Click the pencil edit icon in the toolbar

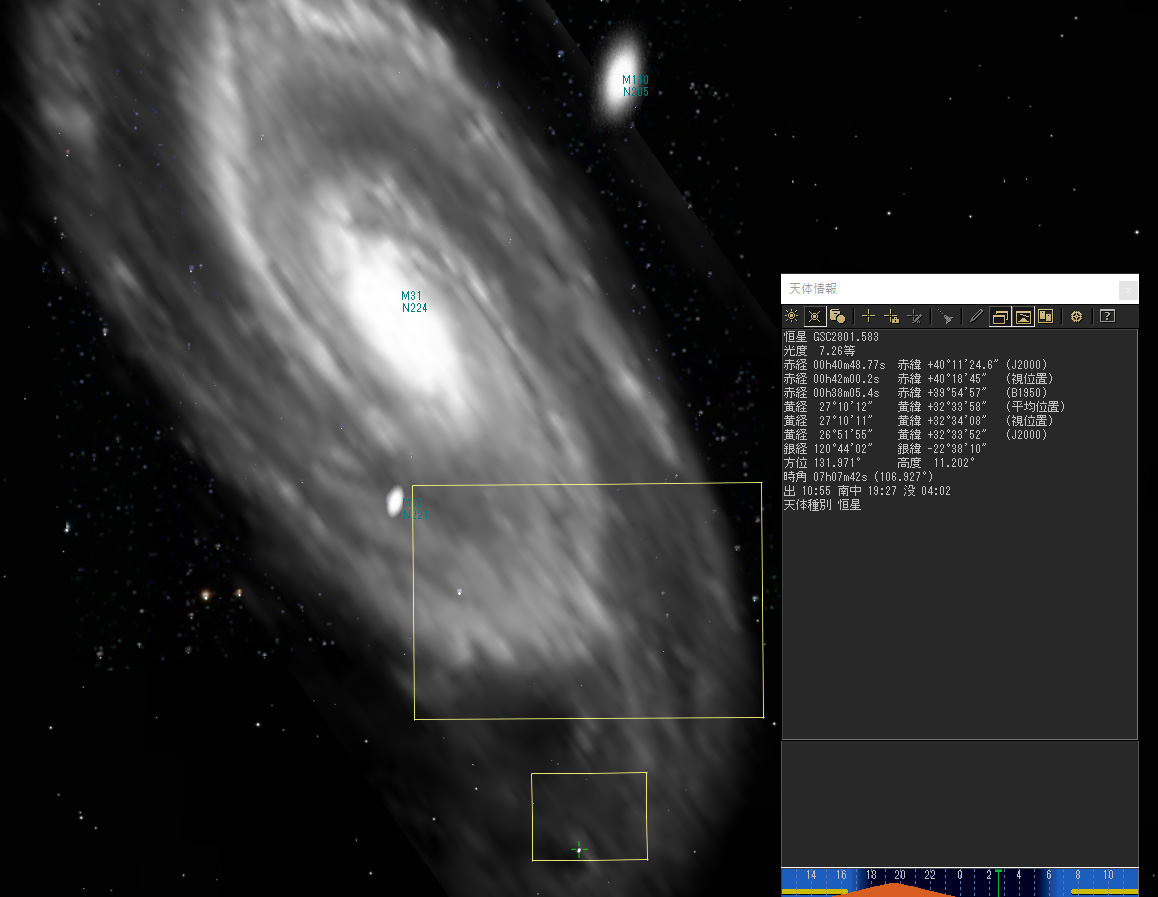(976, 317)
